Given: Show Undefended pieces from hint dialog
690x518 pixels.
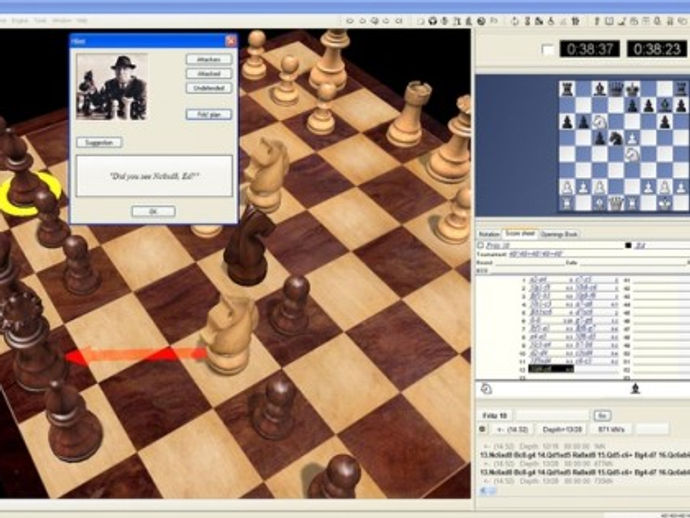Looking at the screenshot, I should (x=209, y=88).
